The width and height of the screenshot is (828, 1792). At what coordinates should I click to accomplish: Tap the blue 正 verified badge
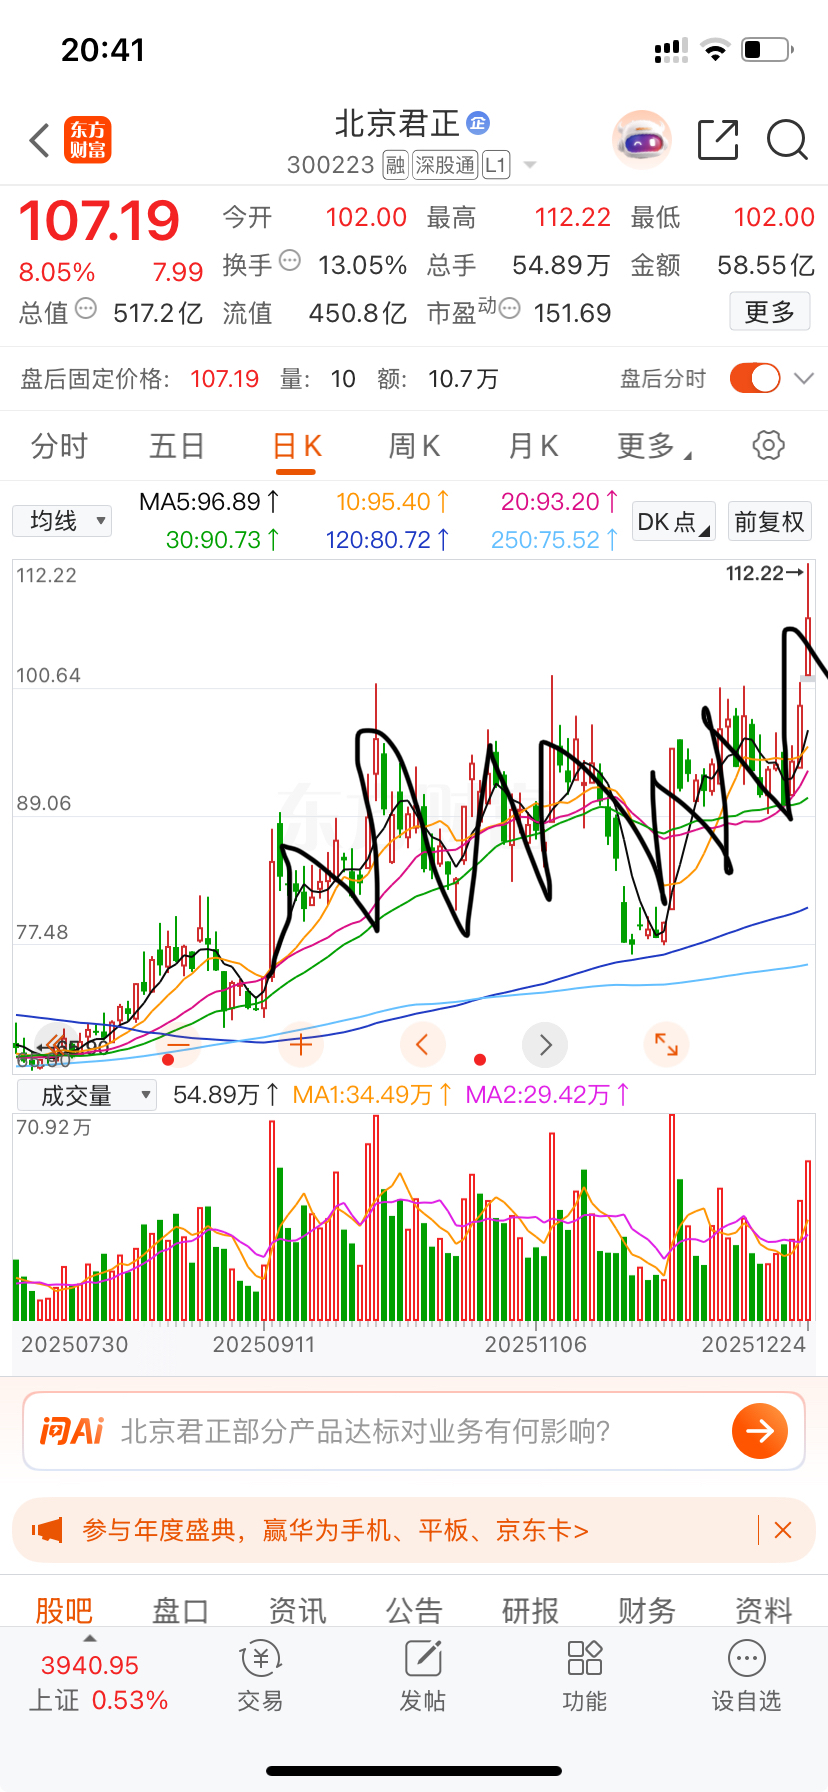tap(478, 123)
